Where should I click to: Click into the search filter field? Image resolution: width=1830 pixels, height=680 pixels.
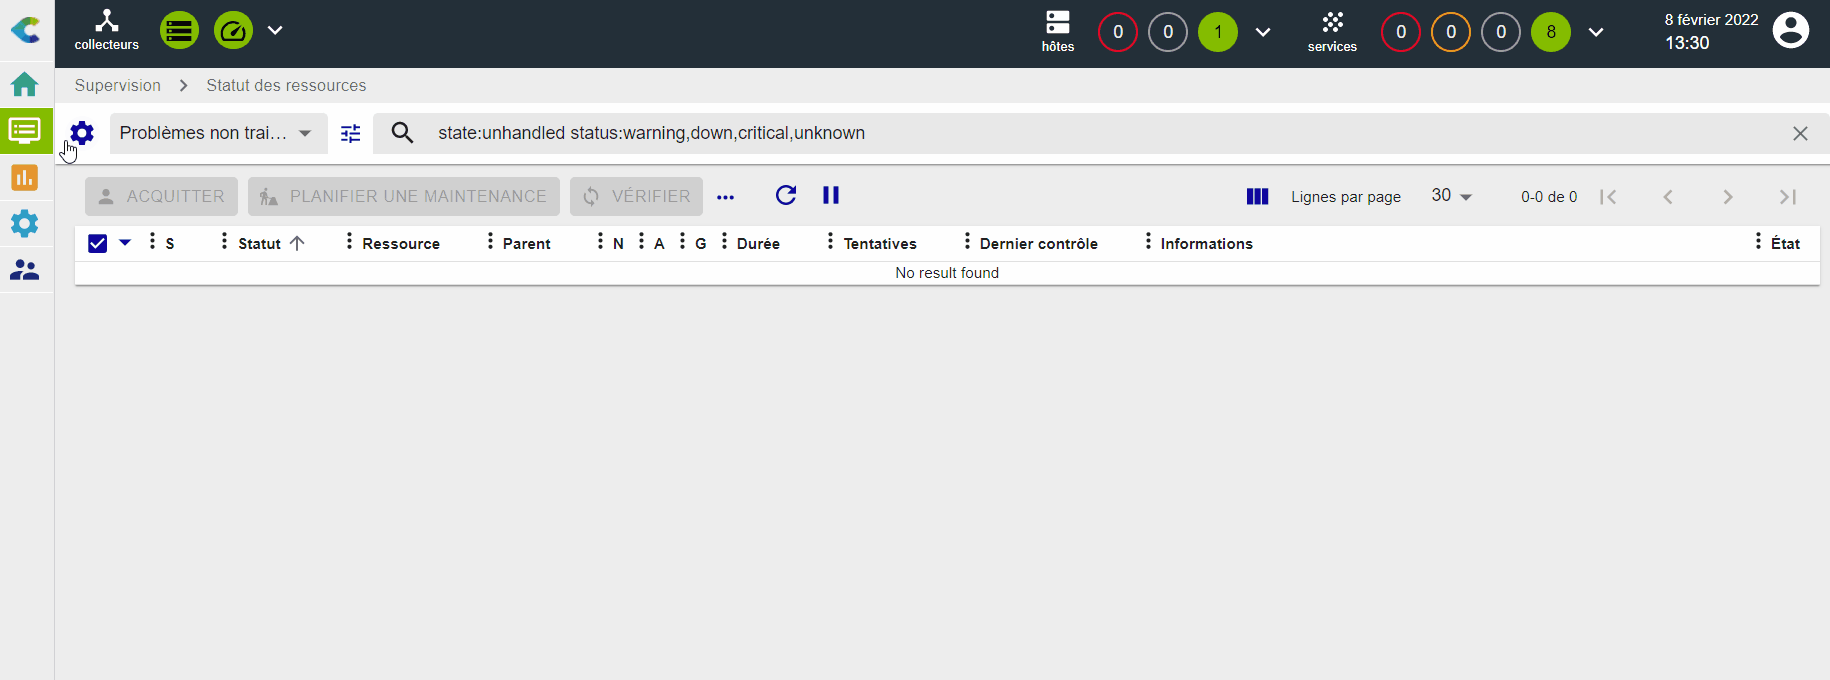click(1100, 133)
